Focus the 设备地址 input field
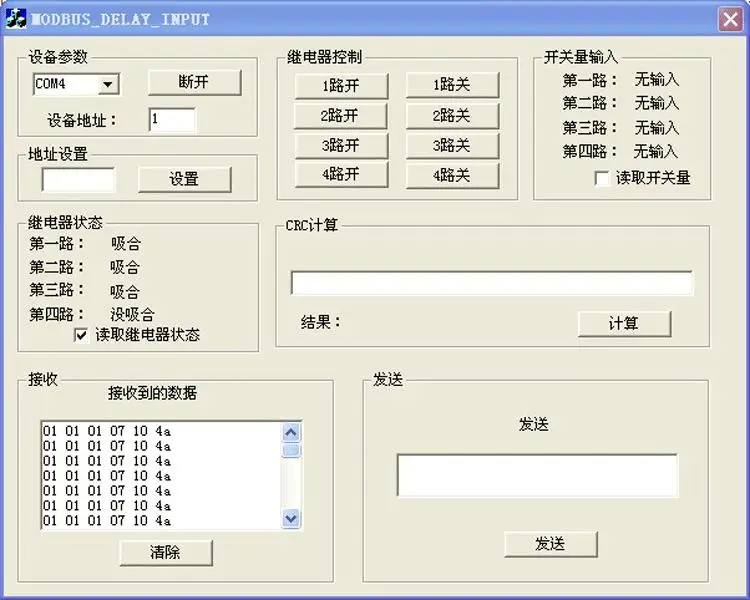The width and height of the screenshot is (750, 600). (x=172, y=120)
